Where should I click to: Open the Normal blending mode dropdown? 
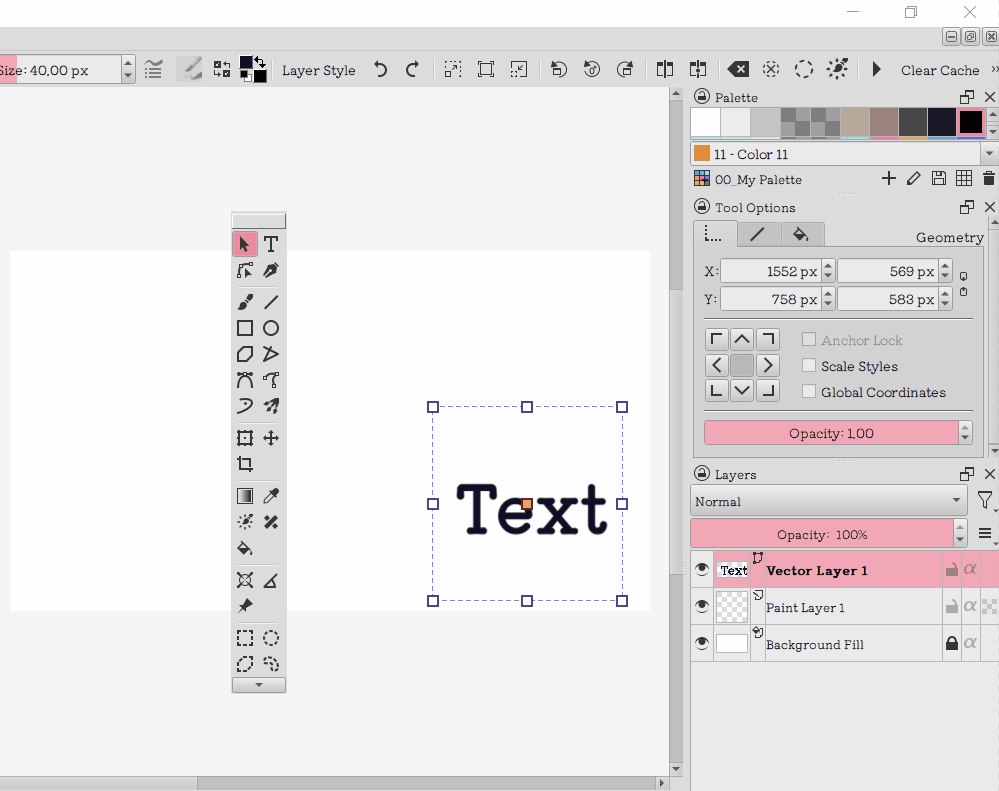(828, 501)
